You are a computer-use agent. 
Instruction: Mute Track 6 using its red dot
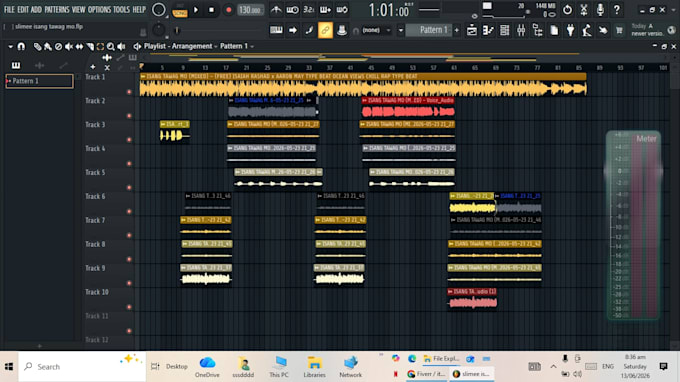coord(129,212)
